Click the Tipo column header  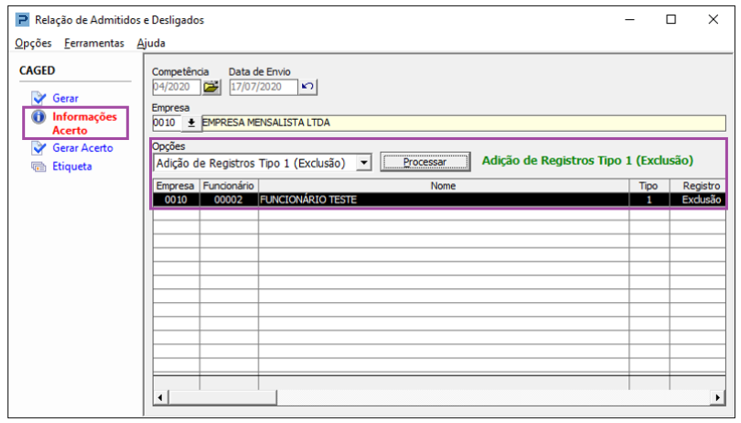[x=649, y=186]
